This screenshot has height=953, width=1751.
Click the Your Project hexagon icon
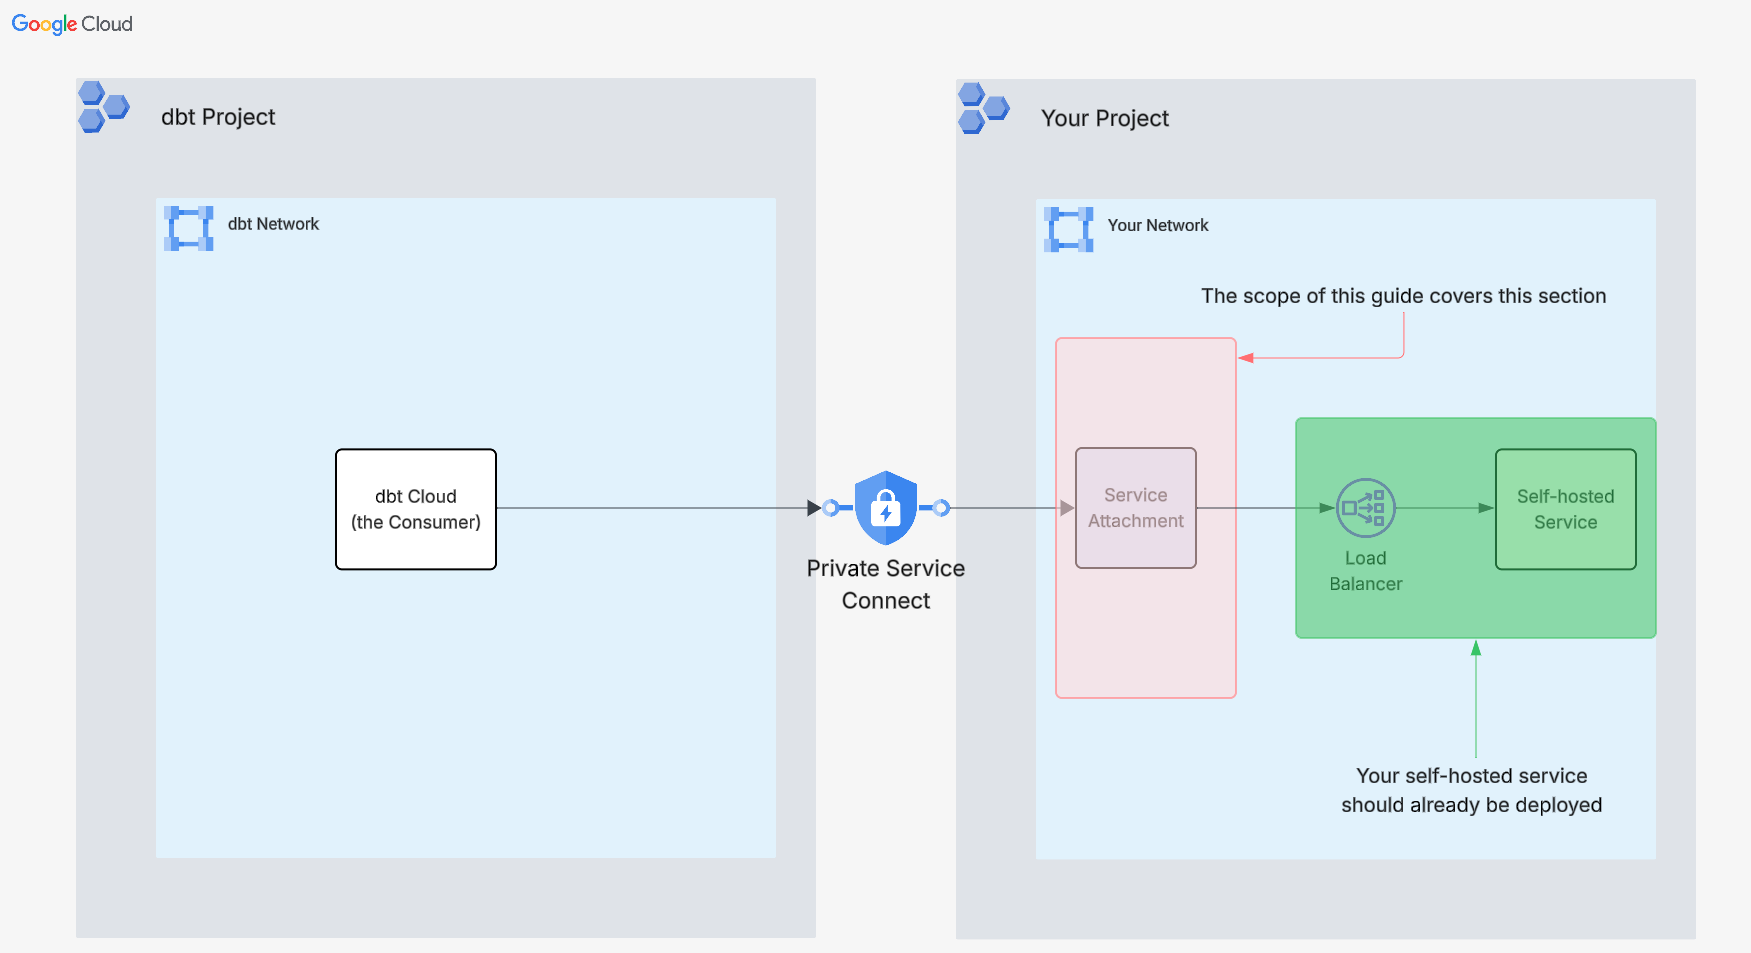point(983,108)
